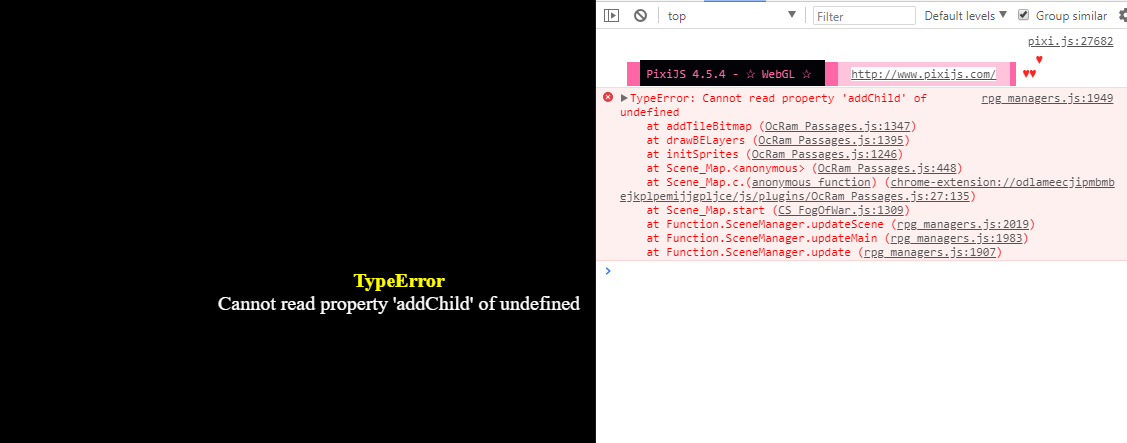The image size is (1127, 443).
Task: Open rpg_managers.js:1907 link for SceneManager.update
Action: coord(929,252)
